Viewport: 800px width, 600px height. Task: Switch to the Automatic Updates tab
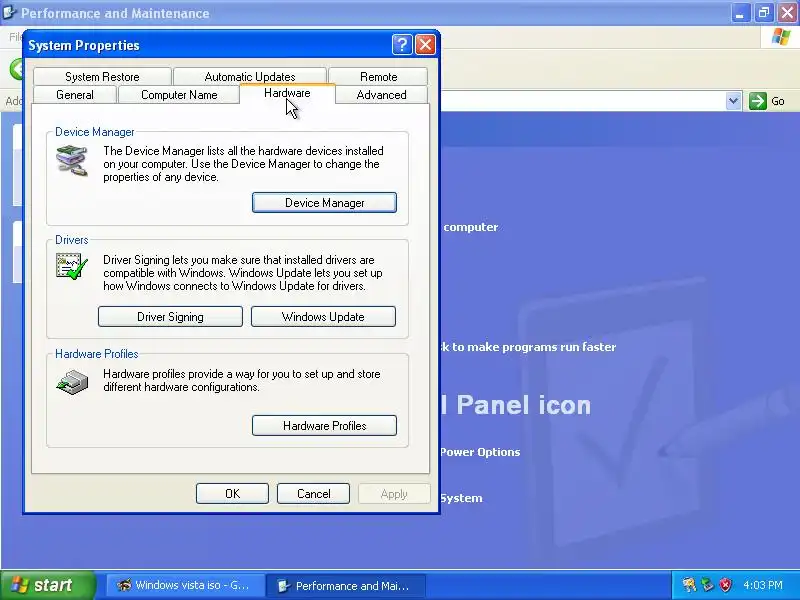(x=249, y=77)
